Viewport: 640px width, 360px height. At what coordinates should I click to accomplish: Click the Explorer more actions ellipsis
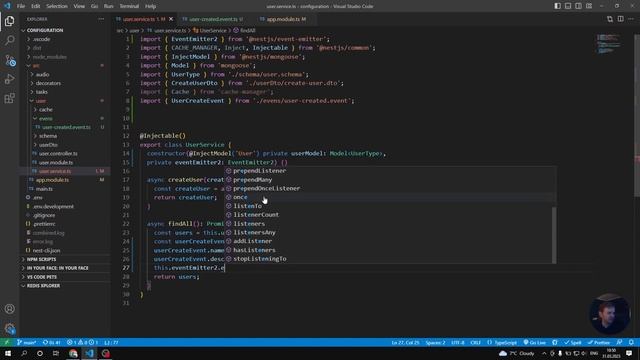coord(101,19)
